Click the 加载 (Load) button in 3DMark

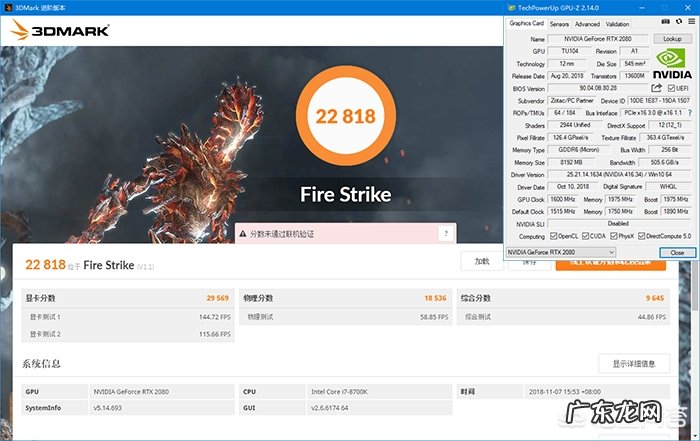coord(482,262)
